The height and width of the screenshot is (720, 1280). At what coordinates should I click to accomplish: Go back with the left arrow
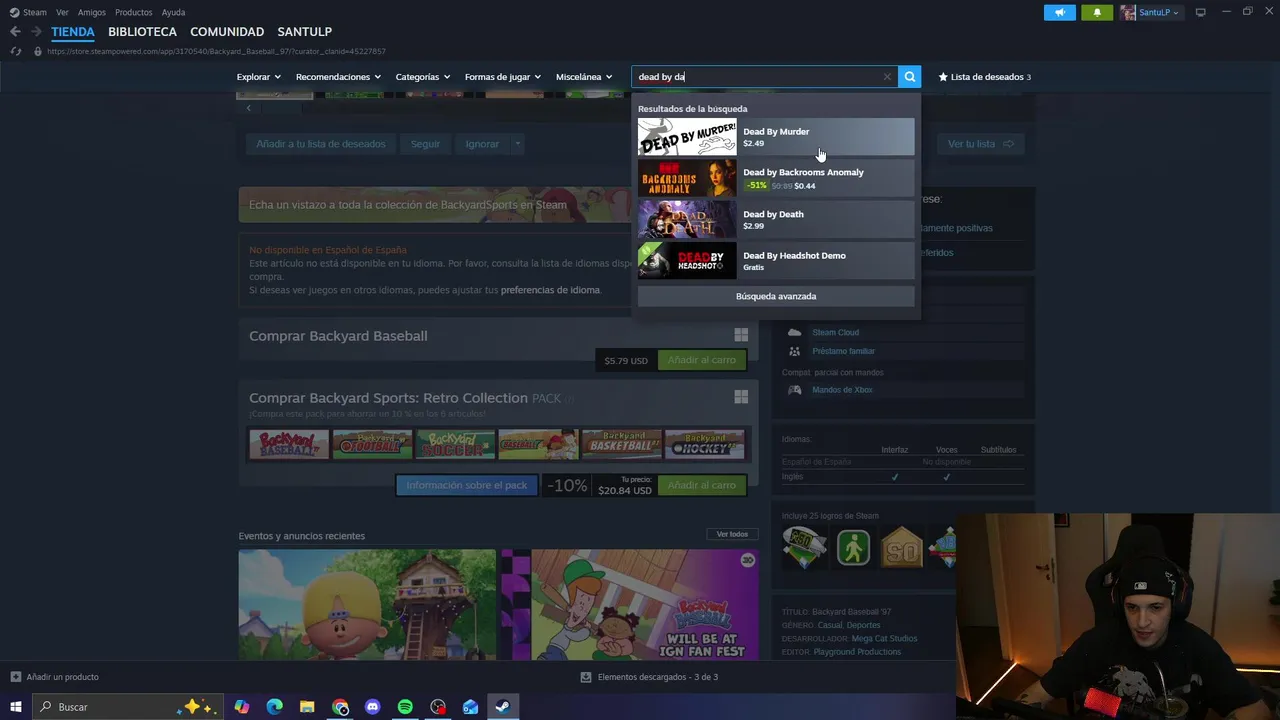pyautogui.click(x=15, y=32)
